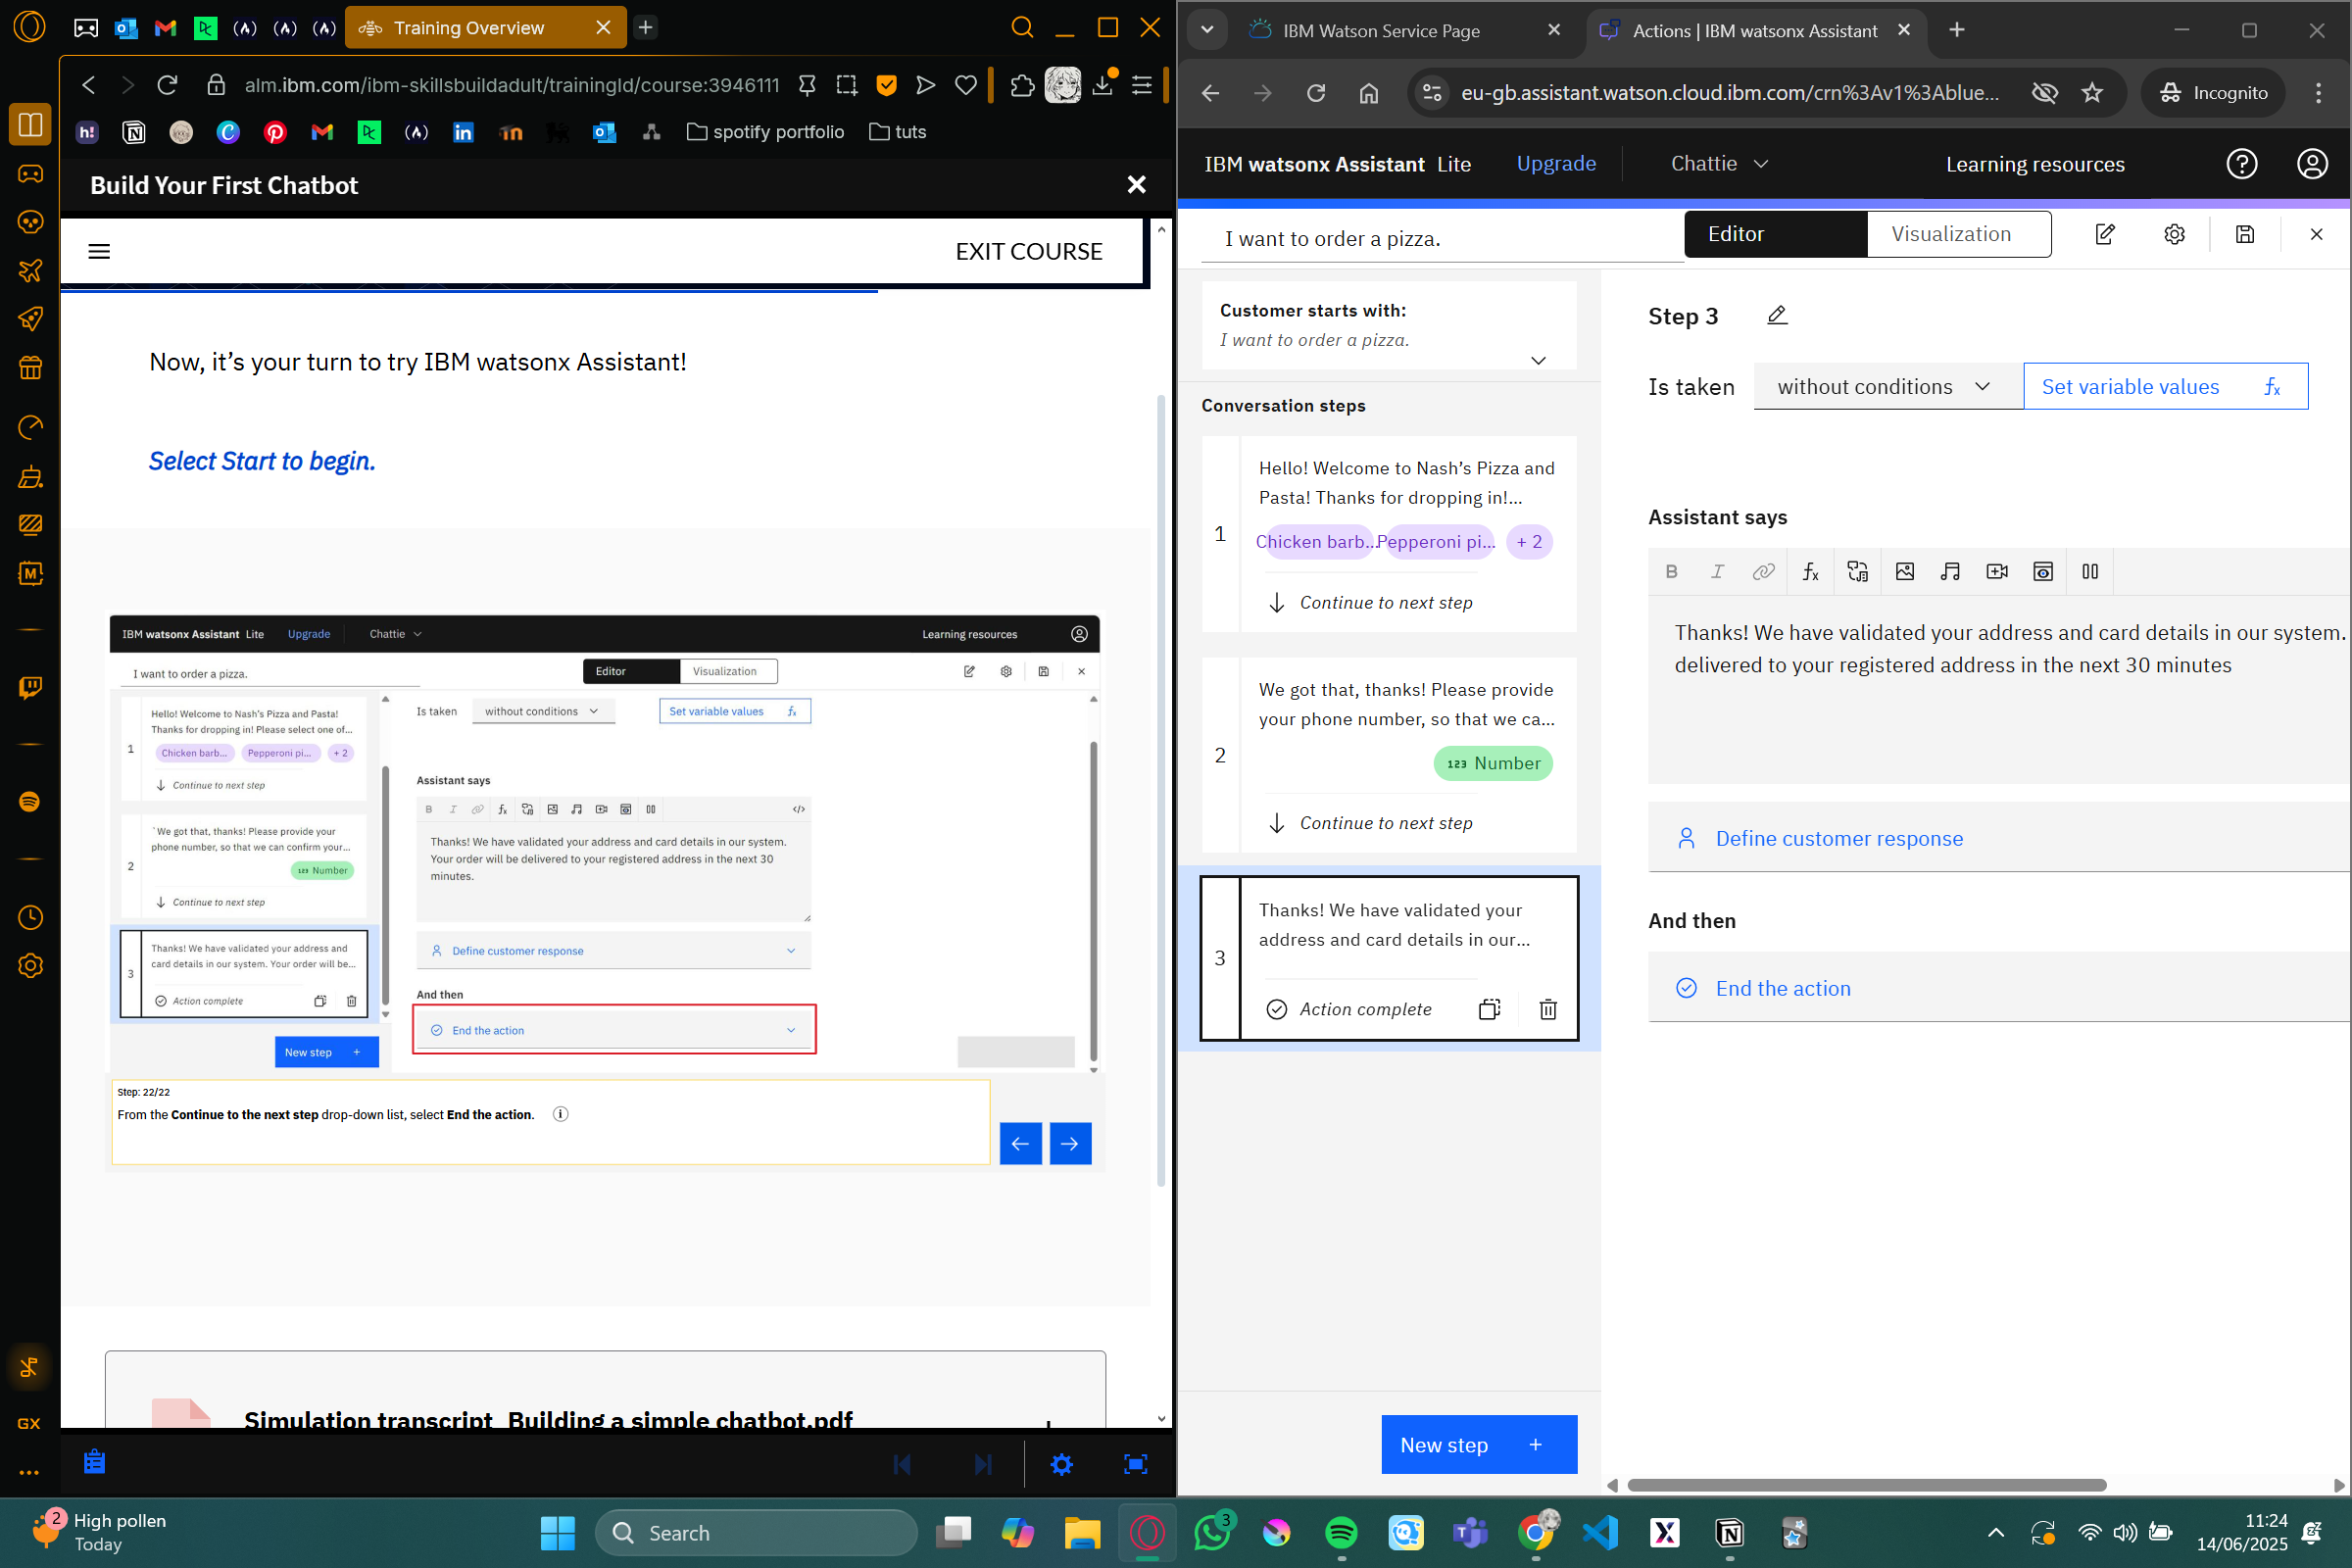Click the New step button
The width and height of the screenshot is (2352, 1568).
pyautogui.click(x=1478, y=1444)
